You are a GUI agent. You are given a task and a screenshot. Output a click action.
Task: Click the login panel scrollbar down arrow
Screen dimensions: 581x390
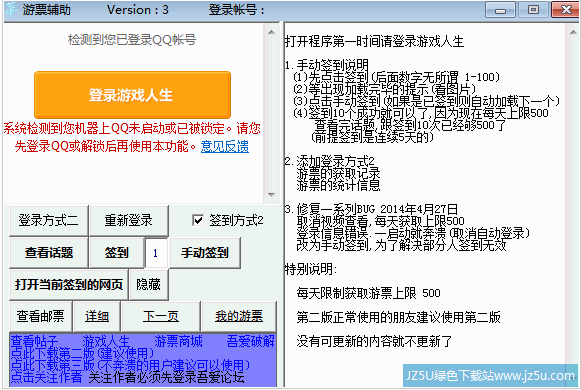pyautogui.click(x=271, y=194)
